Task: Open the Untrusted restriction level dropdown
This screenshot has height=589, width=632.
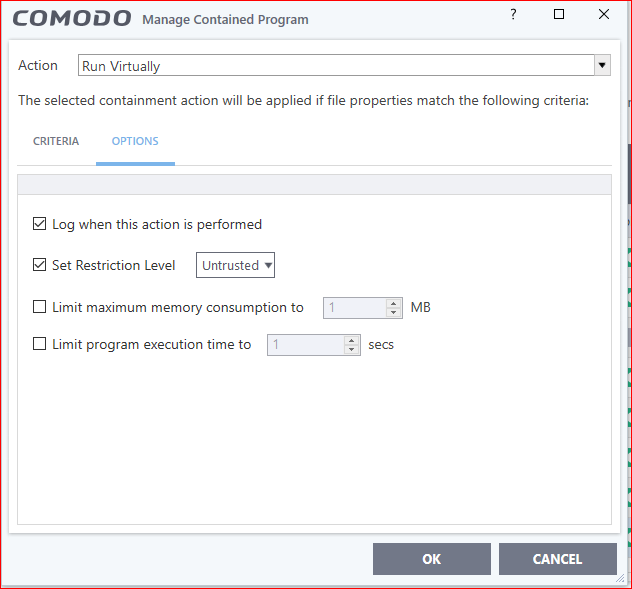Action: pos(236,265)
